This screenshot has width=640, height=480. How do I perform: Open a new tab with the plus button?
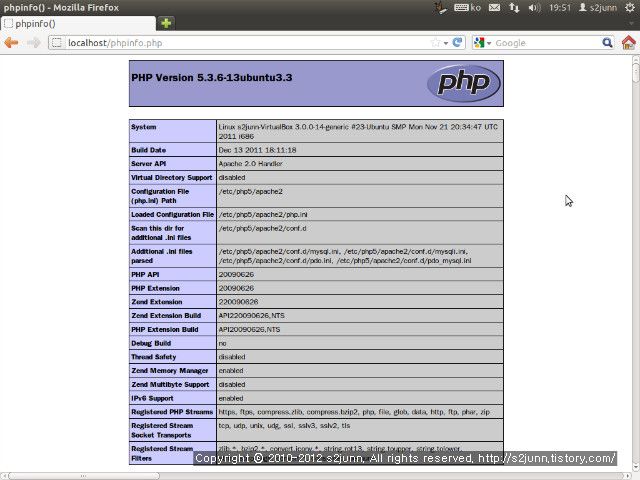click(x=166, y=23)
